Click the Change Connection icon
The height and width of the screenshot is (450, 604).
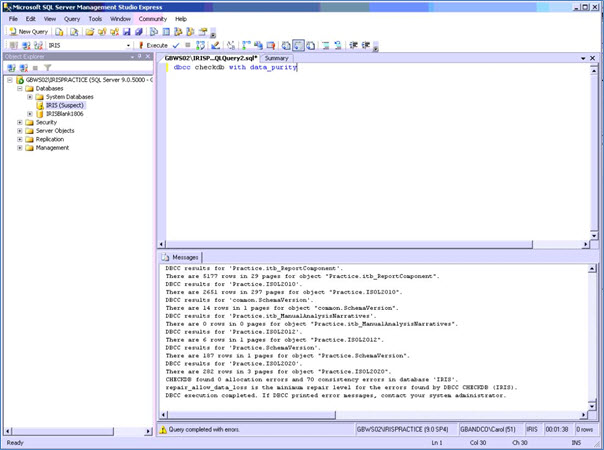(x=38, y=45)
